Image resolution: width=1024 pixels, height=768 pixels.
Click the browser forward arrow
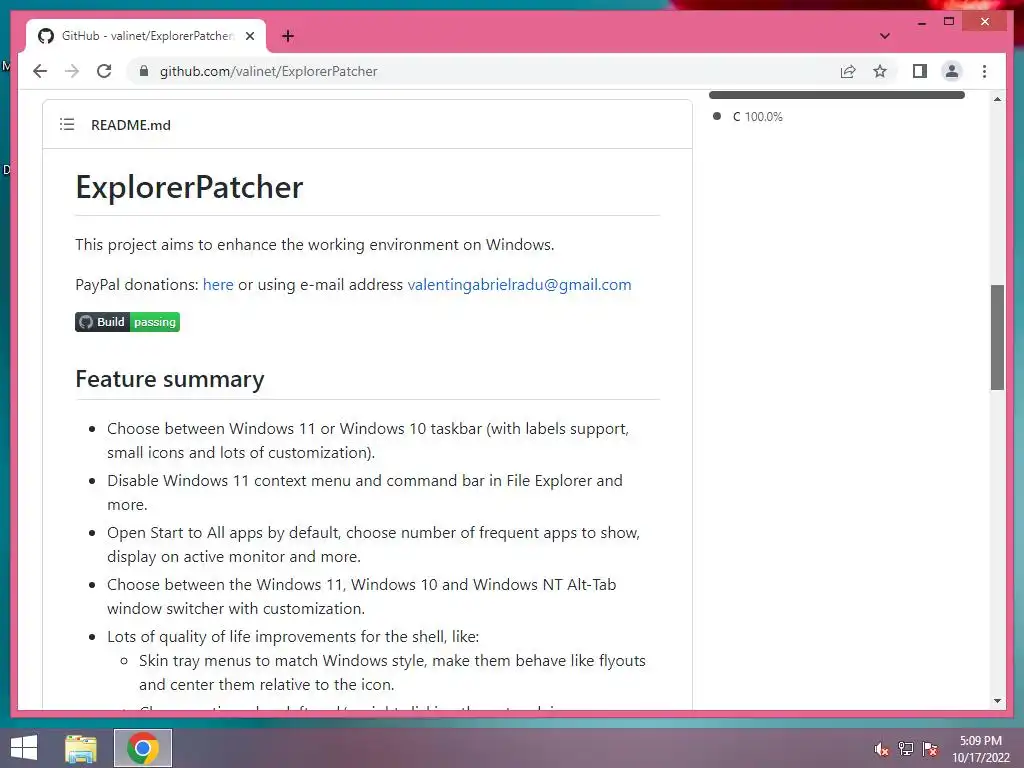(72, 71)
